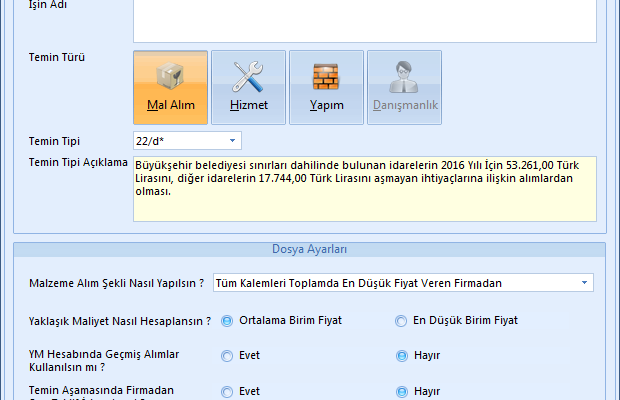Select En Düşük Birim Fiyat radio option
Image resolution: width=620 pixels, height=400 pixels.
(x=402, y=321)
